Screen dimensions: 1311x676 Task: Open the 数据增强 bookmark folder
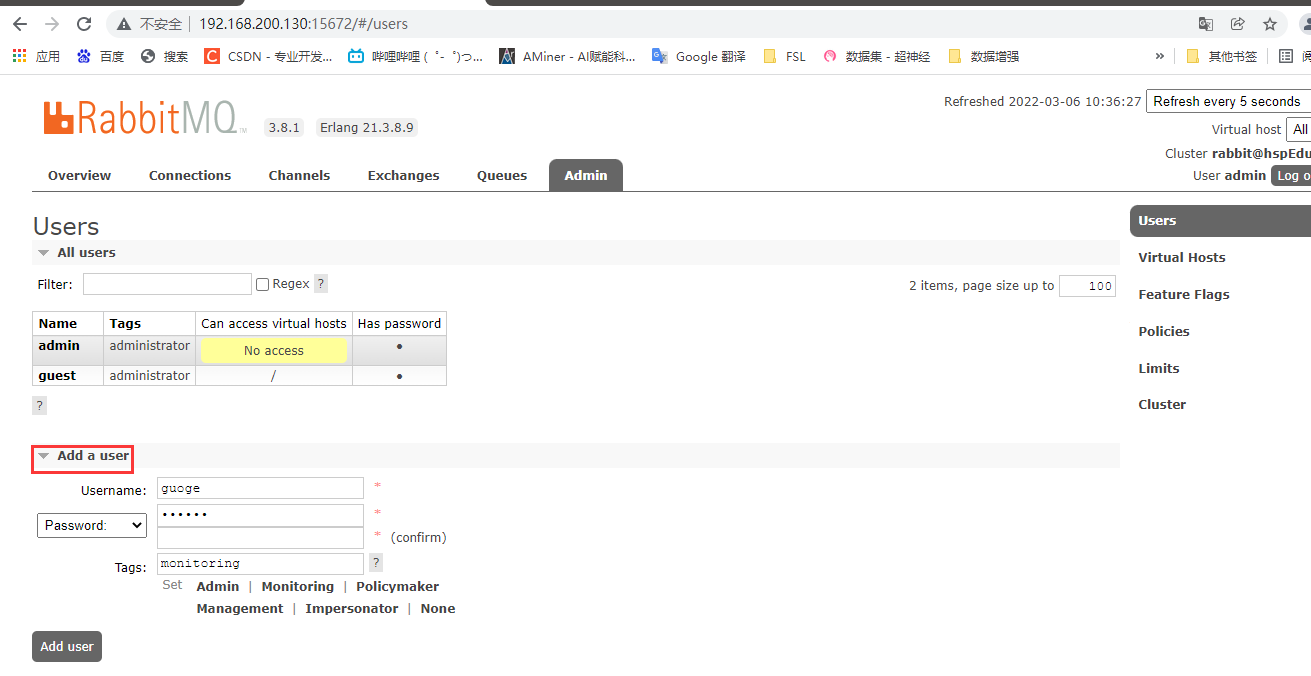[983, 56]
